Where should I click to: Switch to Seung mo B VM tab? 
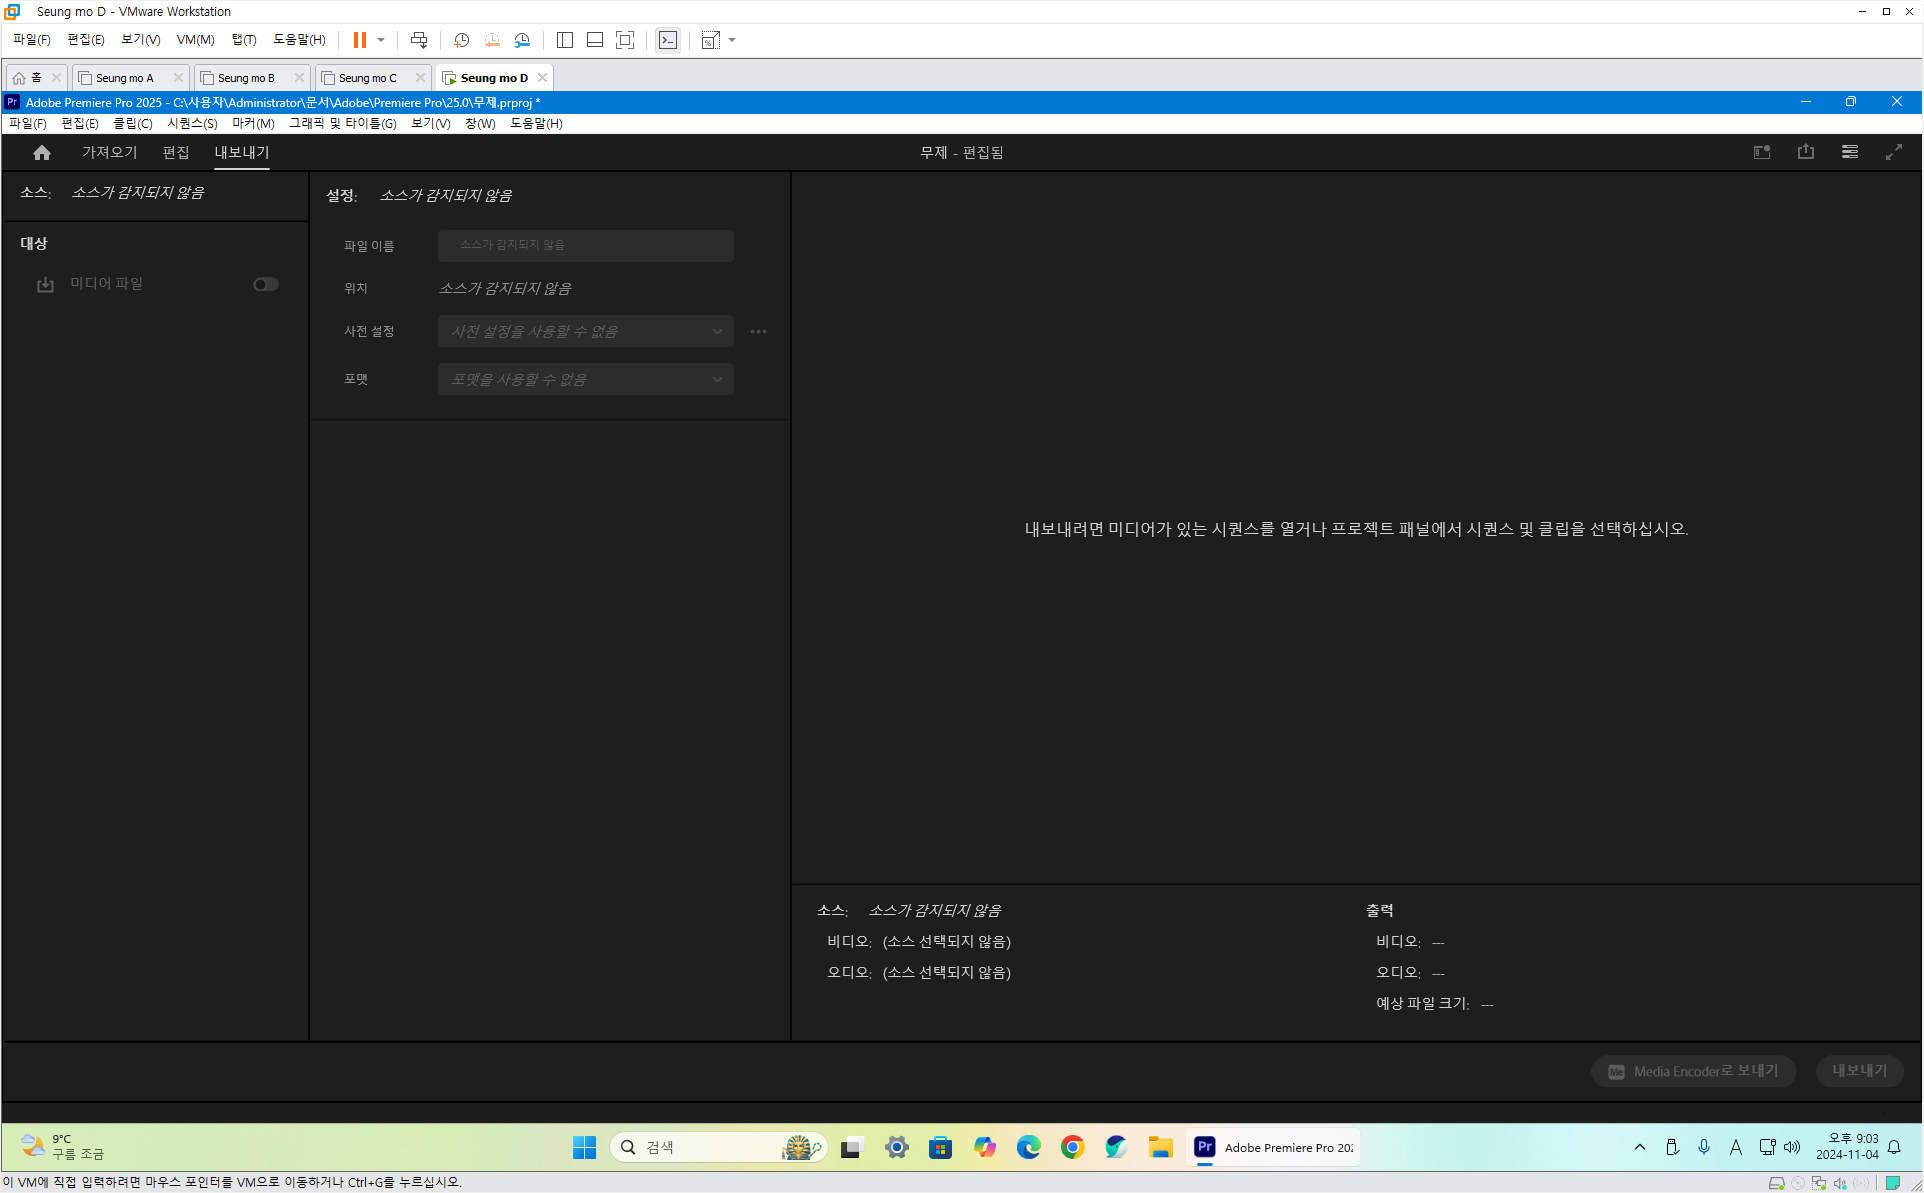pos(246,78)
